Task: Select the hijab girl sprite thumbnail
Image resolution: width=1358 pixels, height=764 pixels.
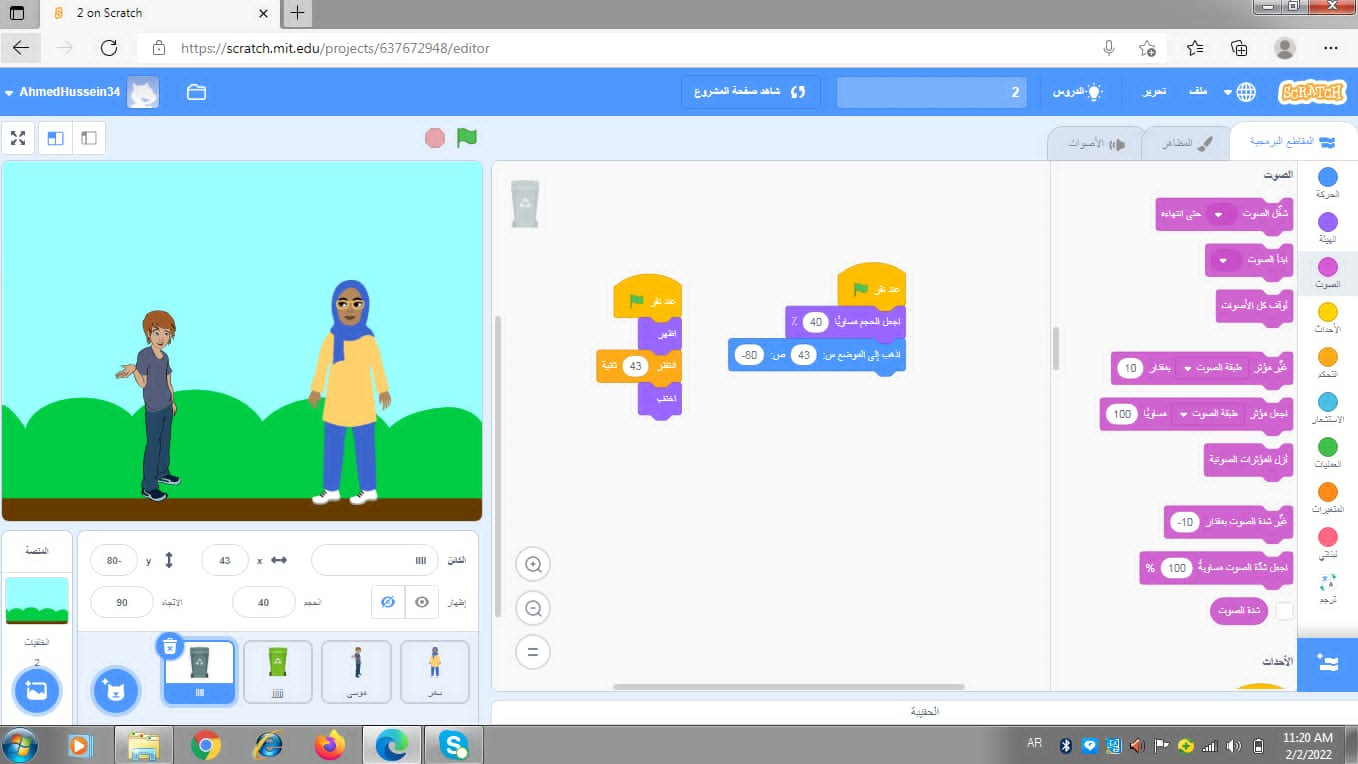Action: click(435, 672)
